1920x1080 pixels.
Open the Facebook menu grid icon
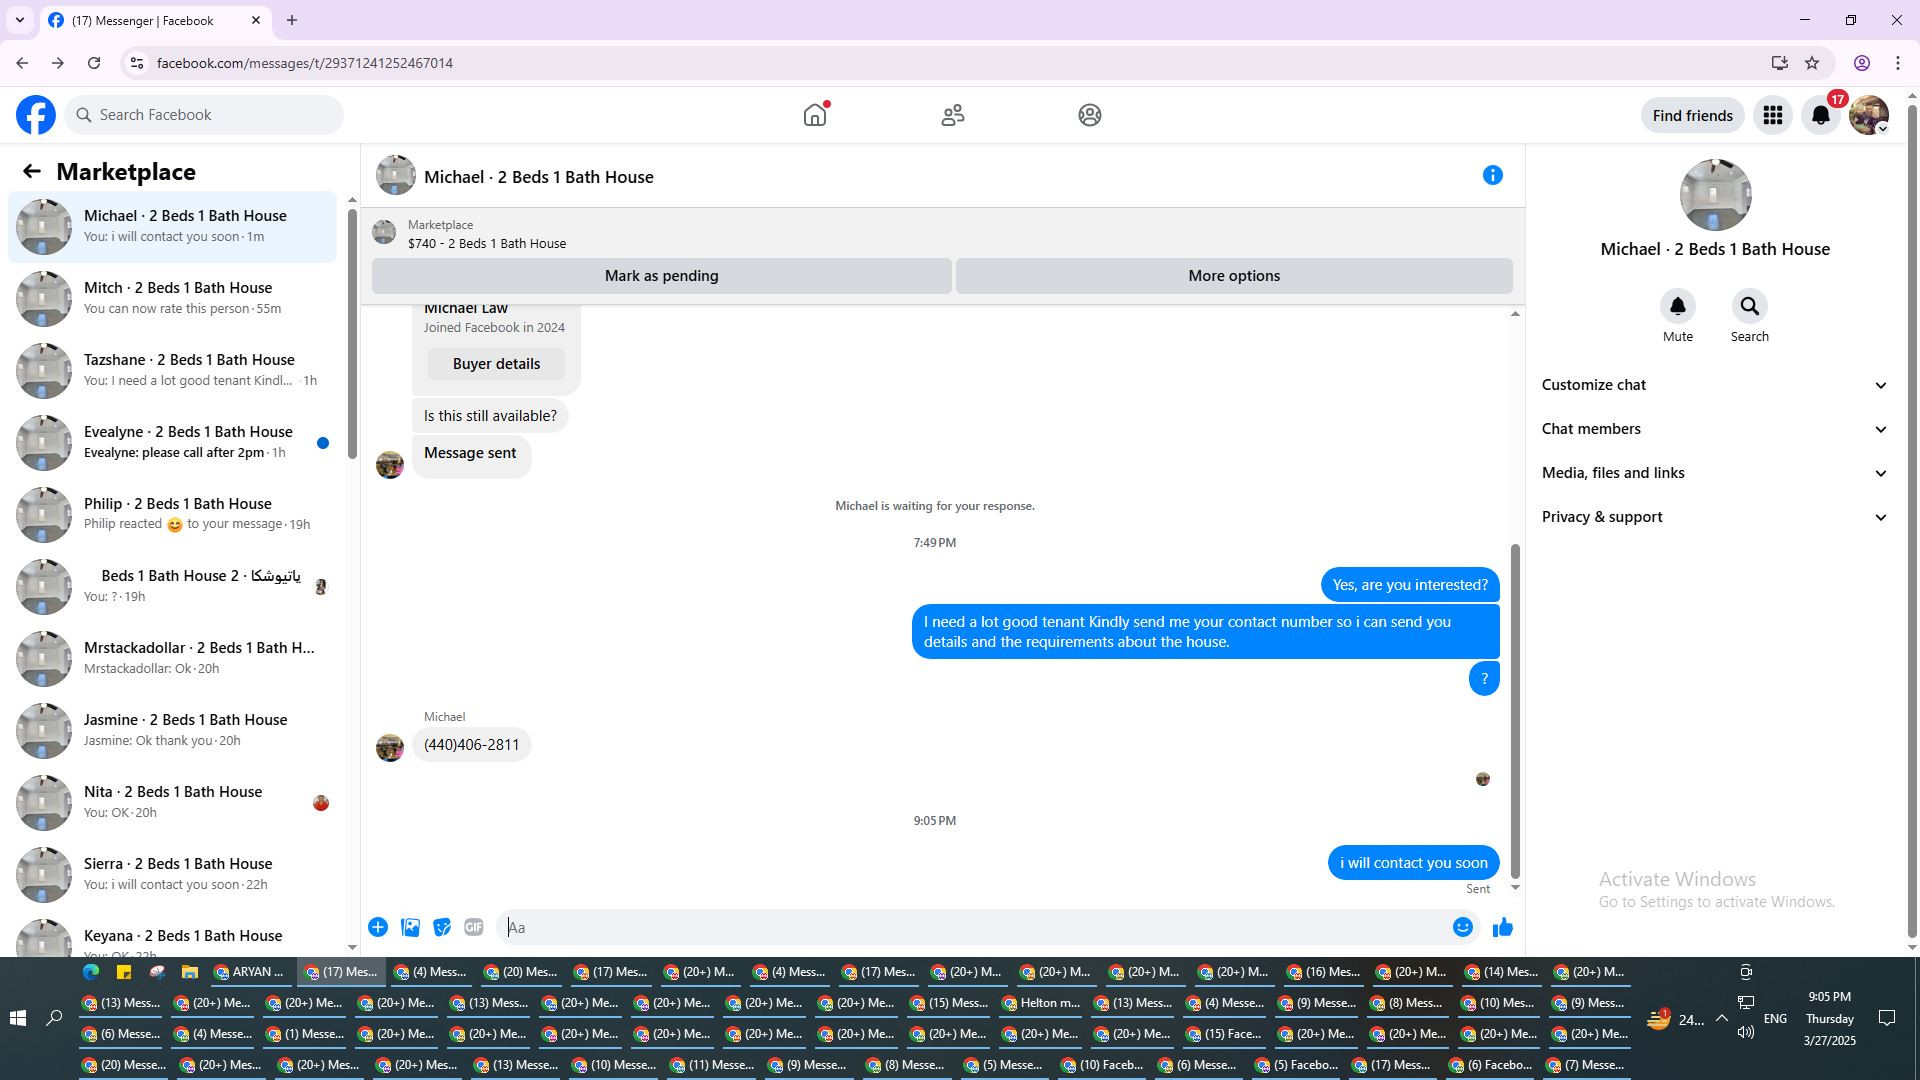[x=1773, y=115]
